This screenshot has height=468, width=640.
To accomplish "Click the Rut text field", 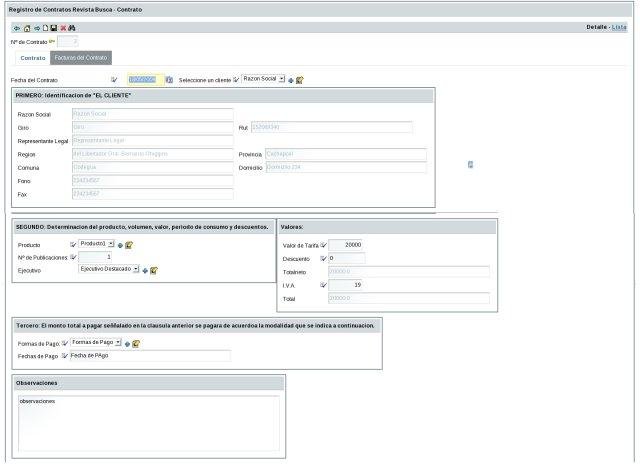I will pos(331,127).
